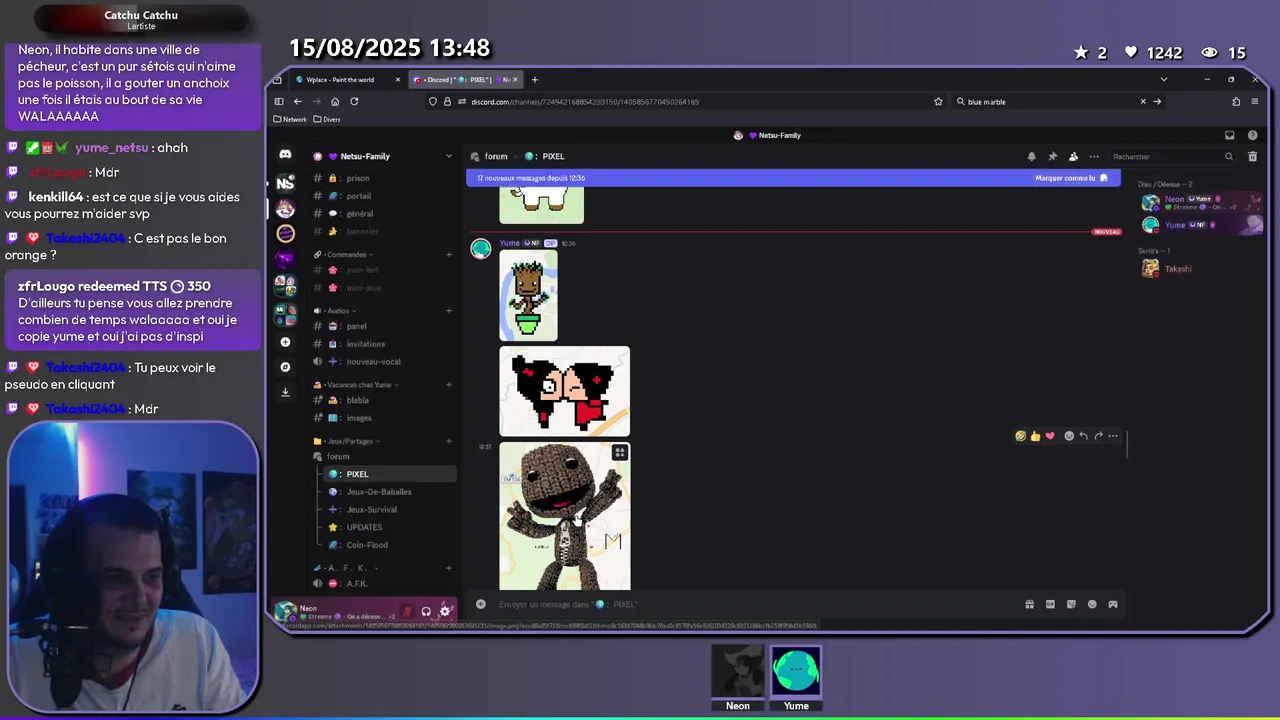The image size is (1280, 720).
Task: Collapse the Audios category
Action: pyautogui.click(x=335, y=311)
